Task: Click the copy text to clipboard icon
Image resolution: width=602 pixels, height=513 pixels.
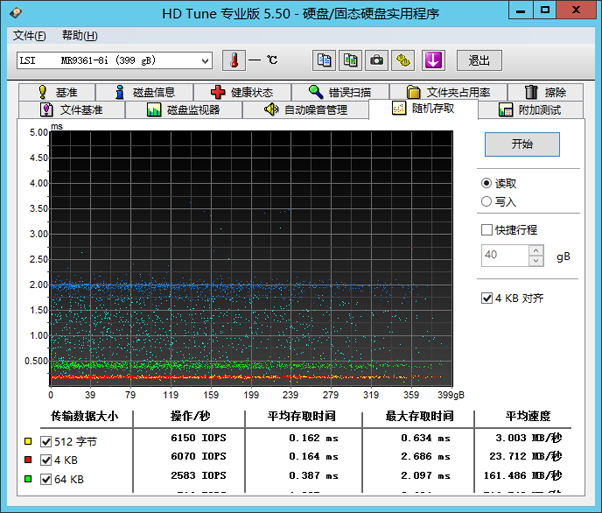Action: coord(324,60)
